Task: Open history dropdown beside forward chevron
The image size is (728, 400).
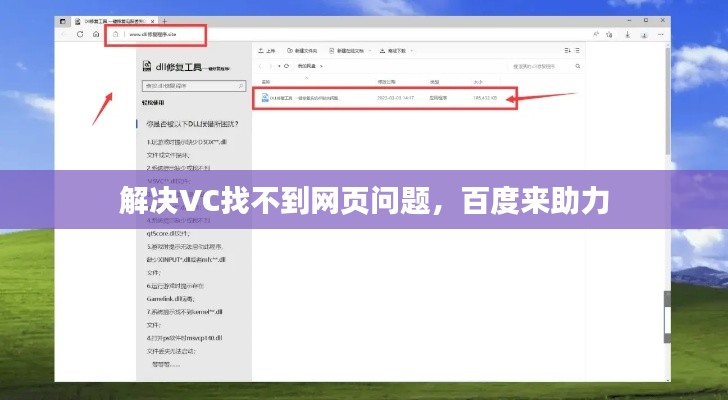Action: point(279,66)
